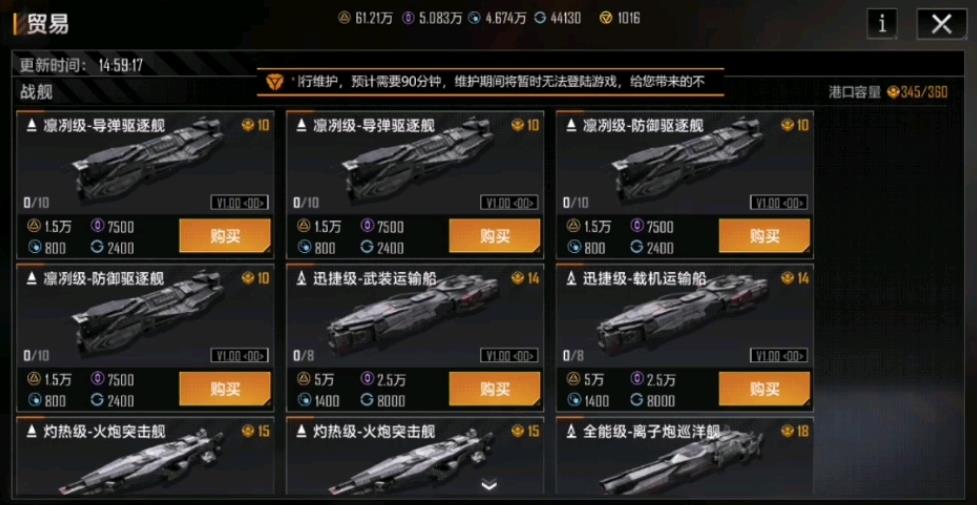Viewport: 977px width, 505px height.
Task: Click the V1.00 version tag on 迅捷级-武装运输船
Action: [510, 355]
